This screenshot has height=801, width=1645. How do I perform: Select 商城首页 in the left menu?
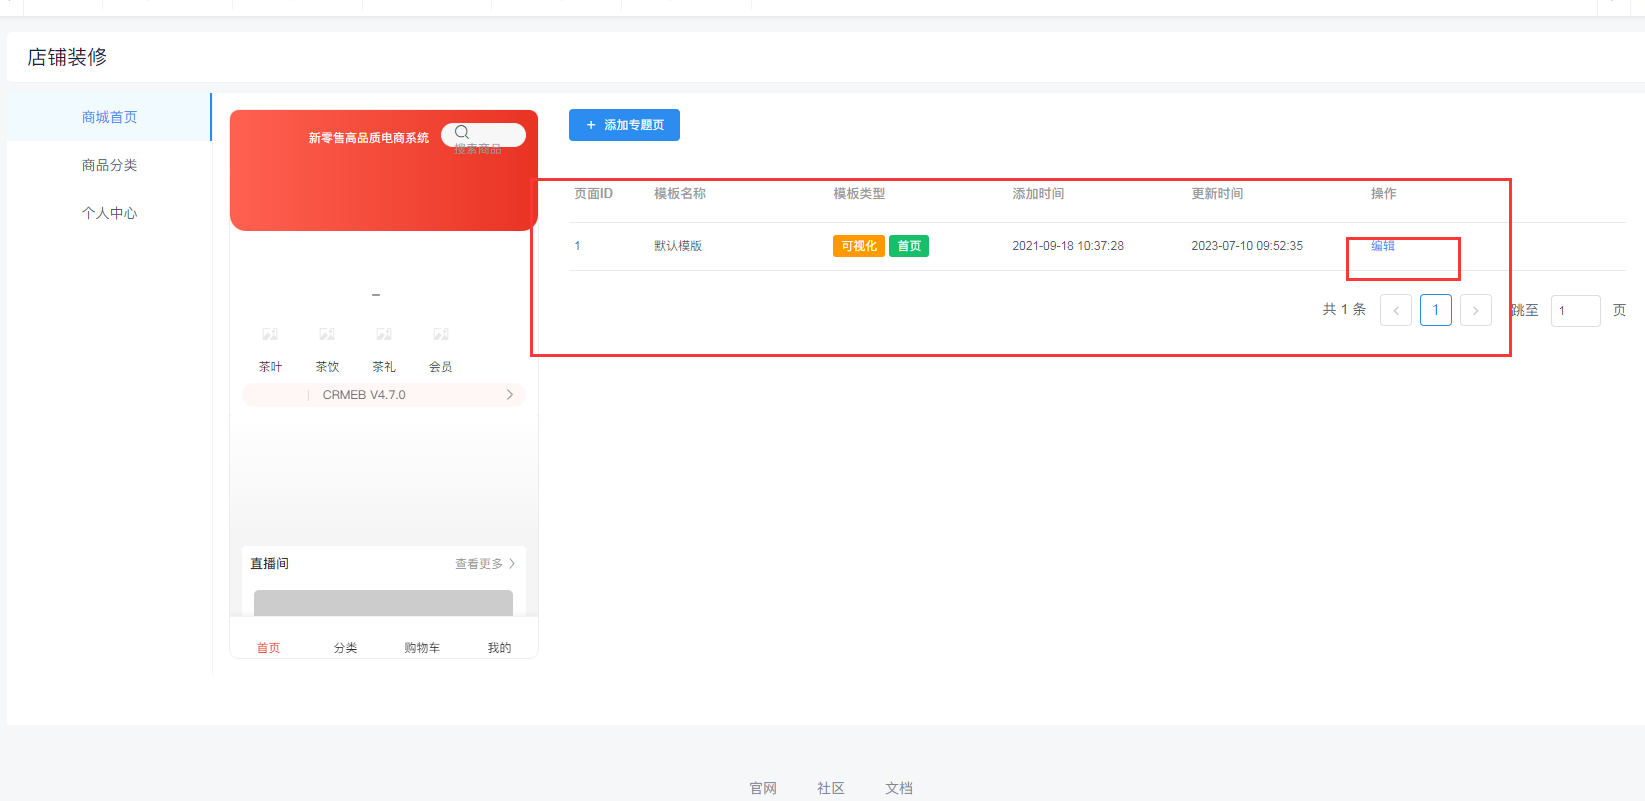point(109,117)
